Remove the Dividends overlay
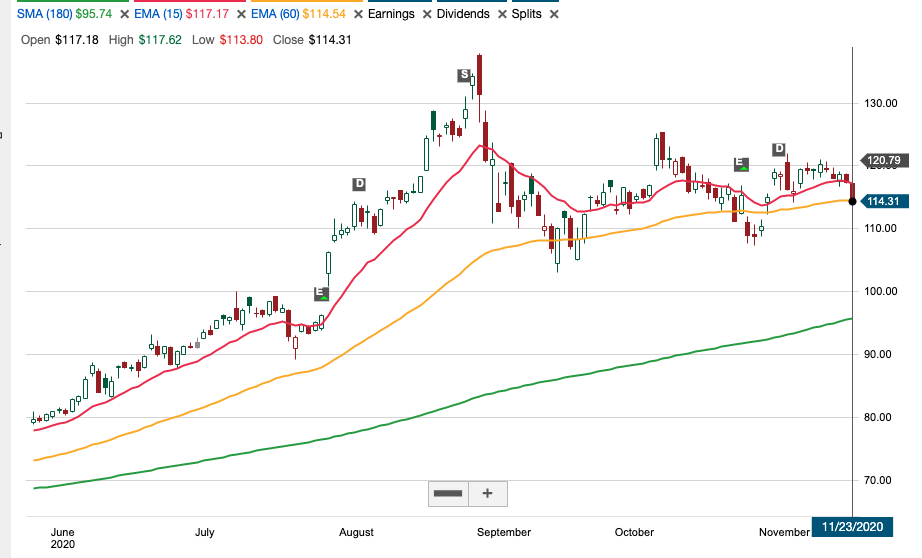922x558 pixels. click(502, 14)
